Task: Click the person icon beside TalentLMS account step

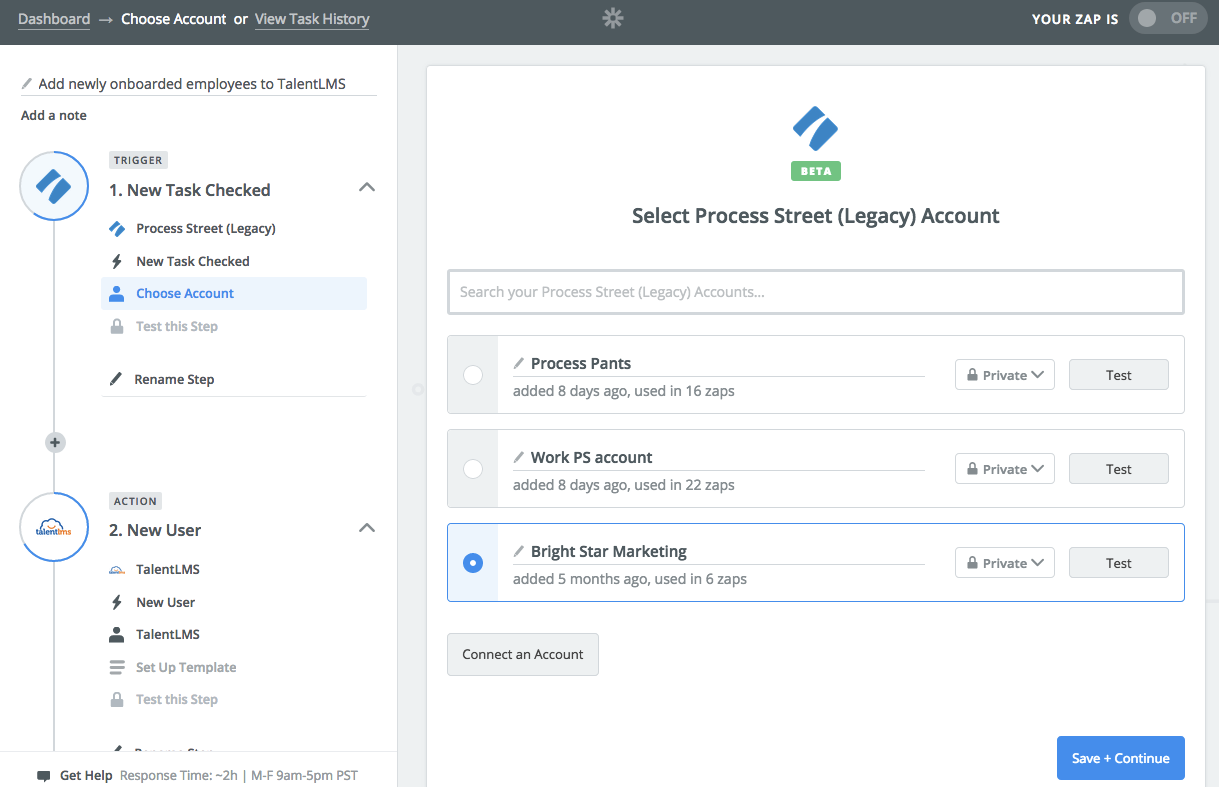Action: 117,634
